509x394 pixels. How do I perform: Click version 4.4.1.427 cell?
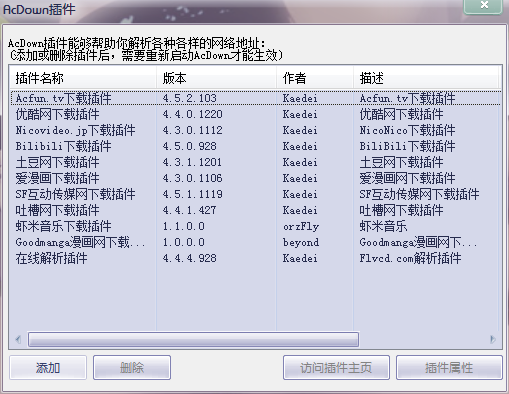[x=189, y=210]
